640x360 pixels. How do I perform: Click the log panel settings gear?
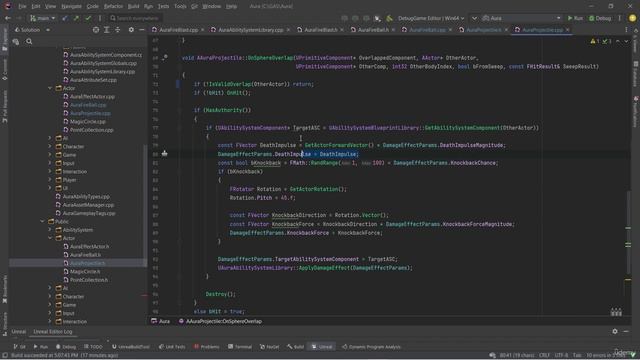[x=615, y=331]
